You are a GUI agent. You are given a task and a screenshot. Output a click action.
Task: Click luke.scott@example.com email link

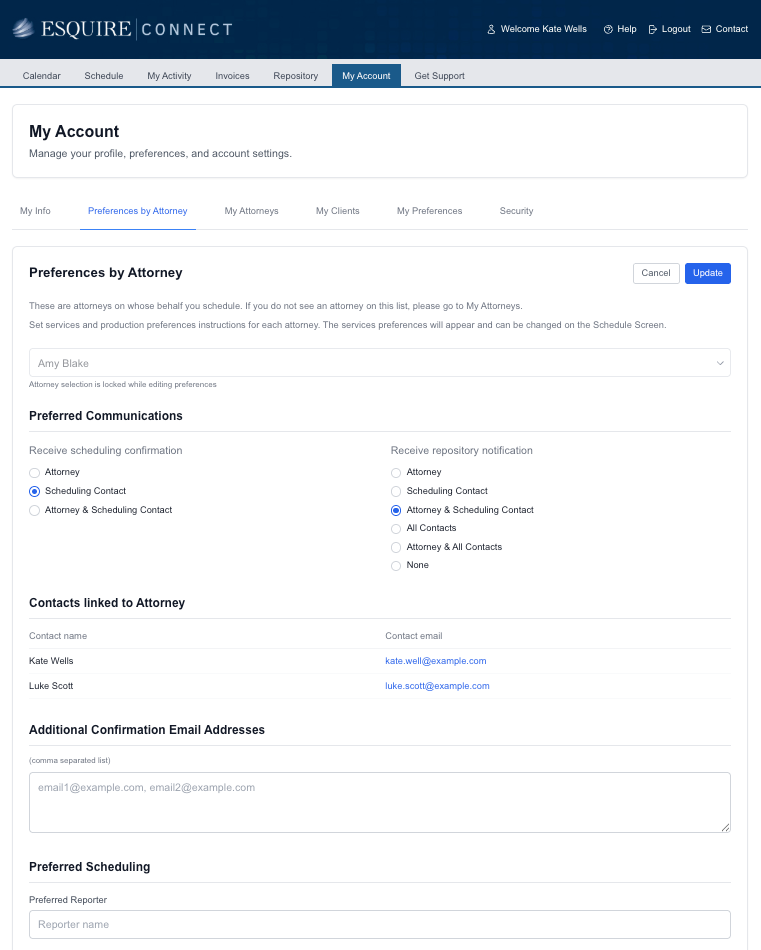(x=437, y=686)
